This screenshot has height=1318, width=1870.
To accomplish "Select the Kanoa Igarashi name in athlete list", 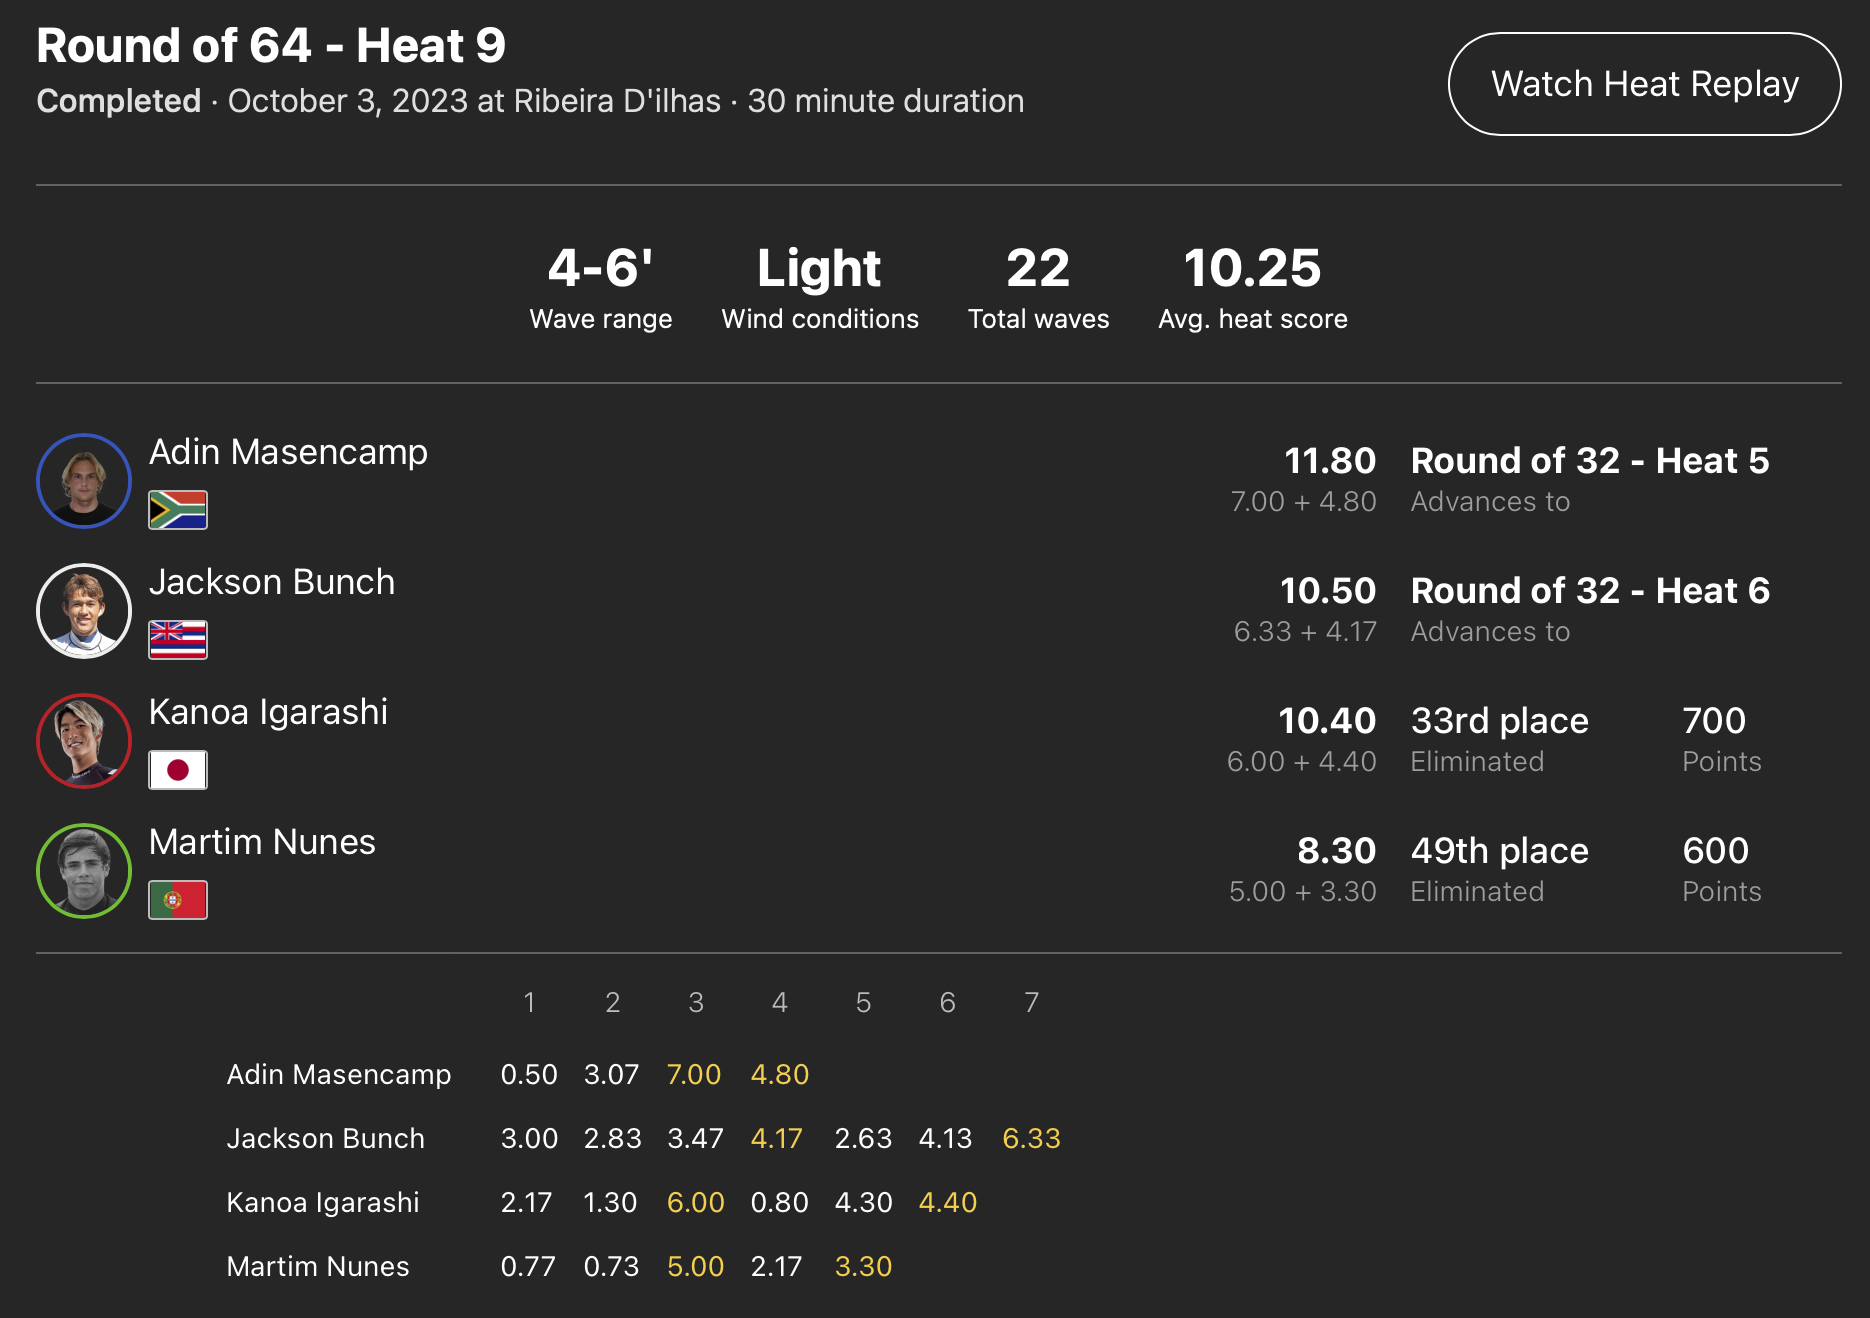I will [x=268, y=712].
